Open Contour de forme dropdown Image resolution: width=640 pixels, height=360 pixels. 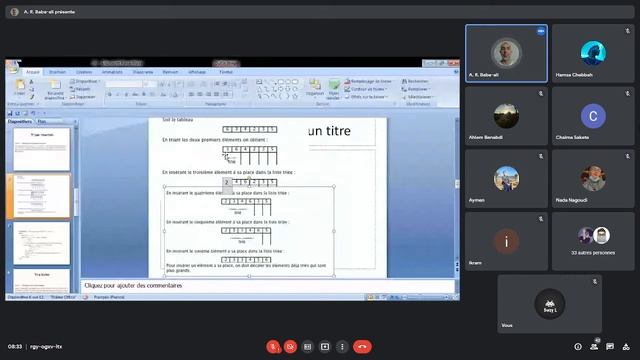[x=366, y=89]
